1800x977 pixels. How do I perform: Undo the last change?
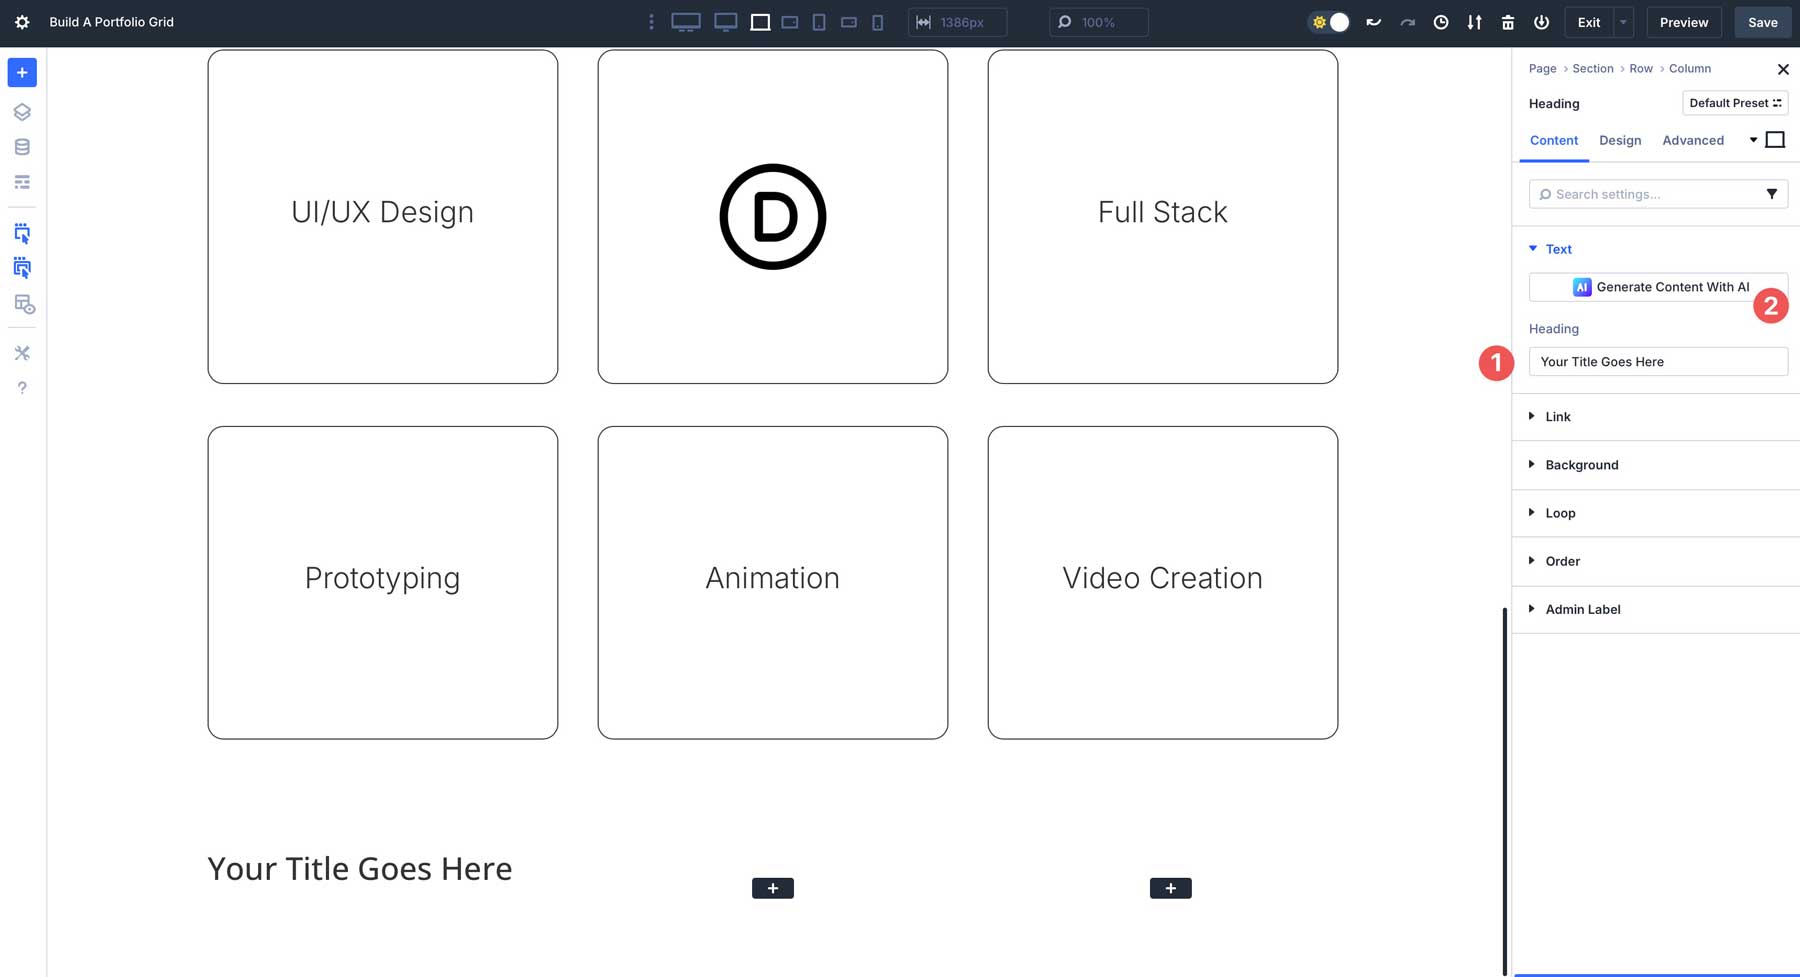click(1374, 21)
